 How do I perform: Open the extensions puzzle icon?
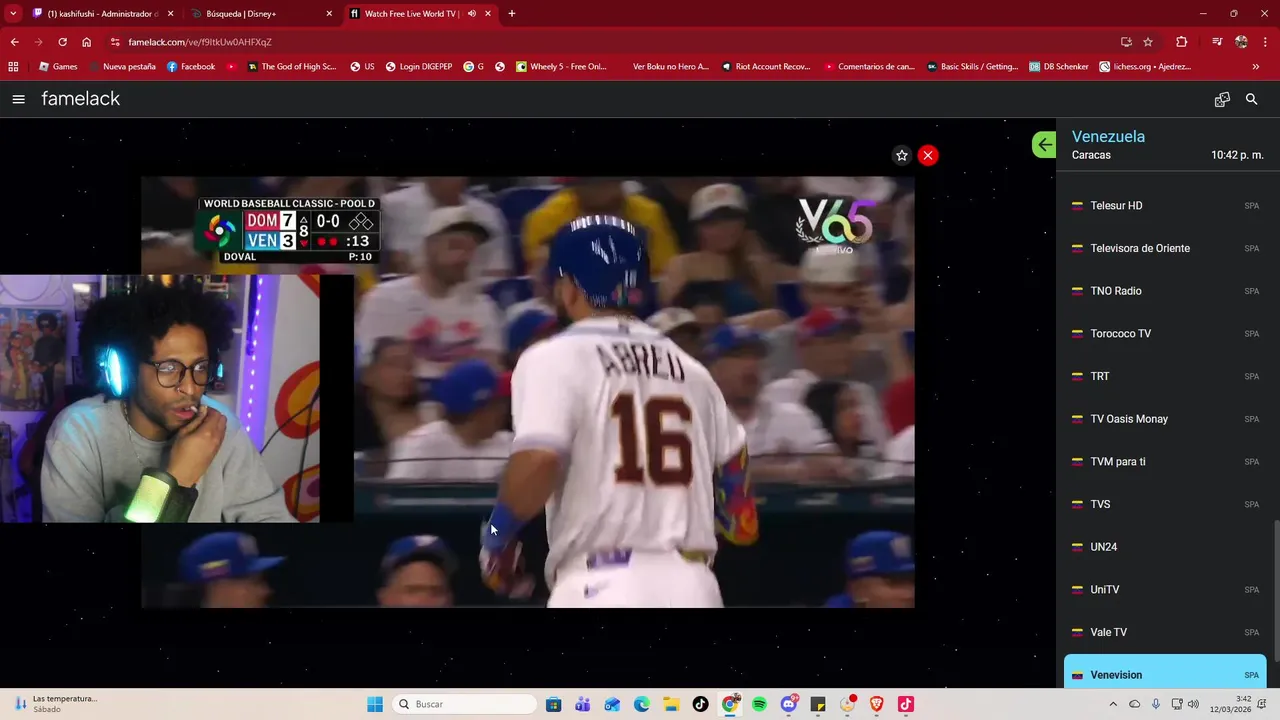pyautogui.click(x=1182, y=42)
